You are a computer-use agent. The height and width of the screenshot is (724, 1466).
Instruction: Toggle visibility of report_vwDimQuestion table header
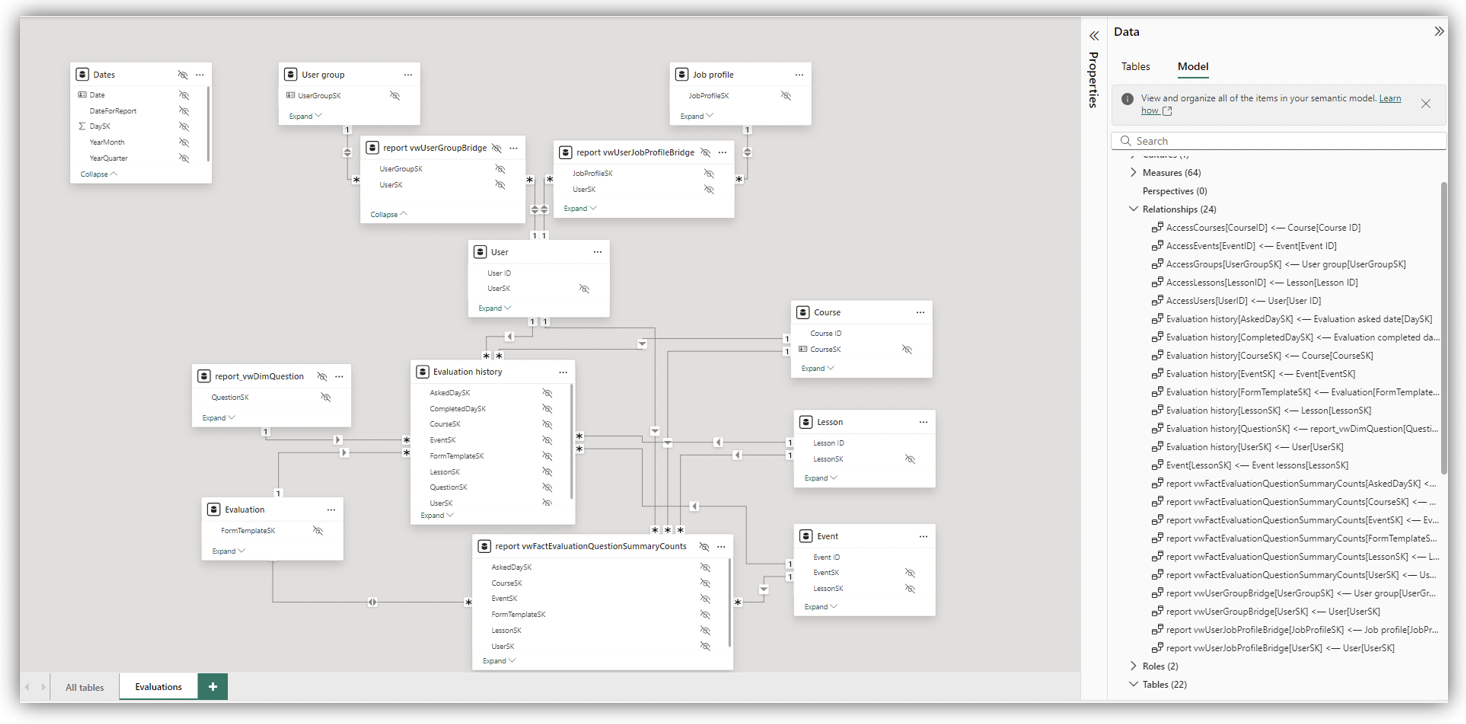[322, 377]
